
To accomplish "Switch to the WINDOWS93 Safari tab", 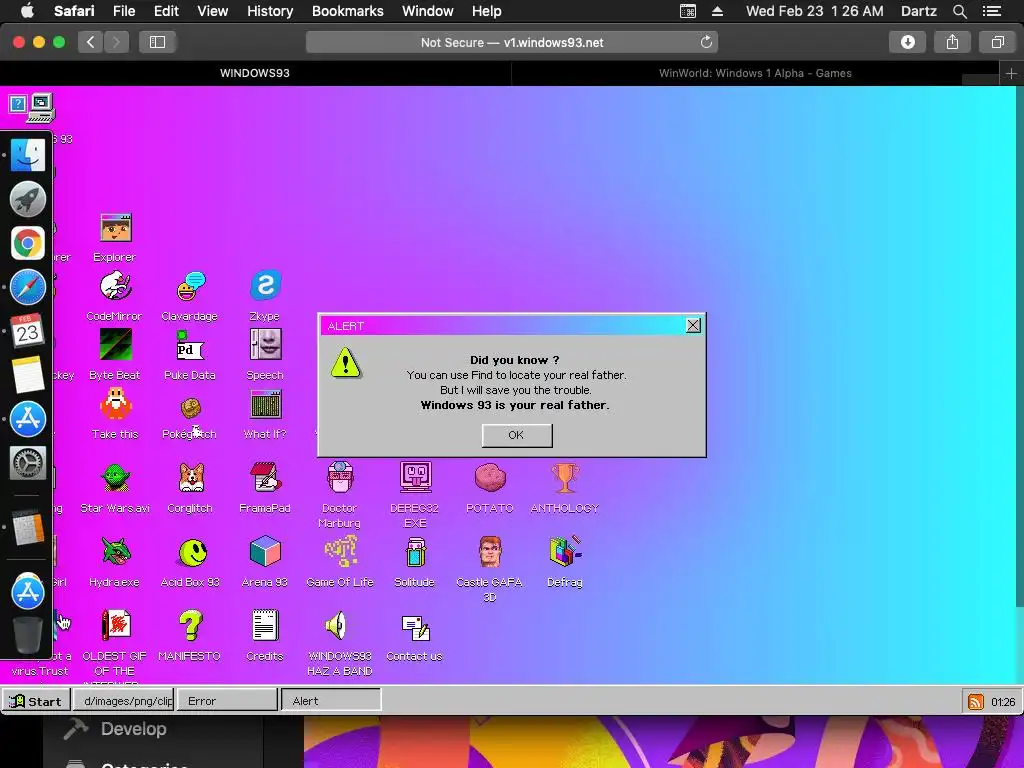I will tap(255, 73).
